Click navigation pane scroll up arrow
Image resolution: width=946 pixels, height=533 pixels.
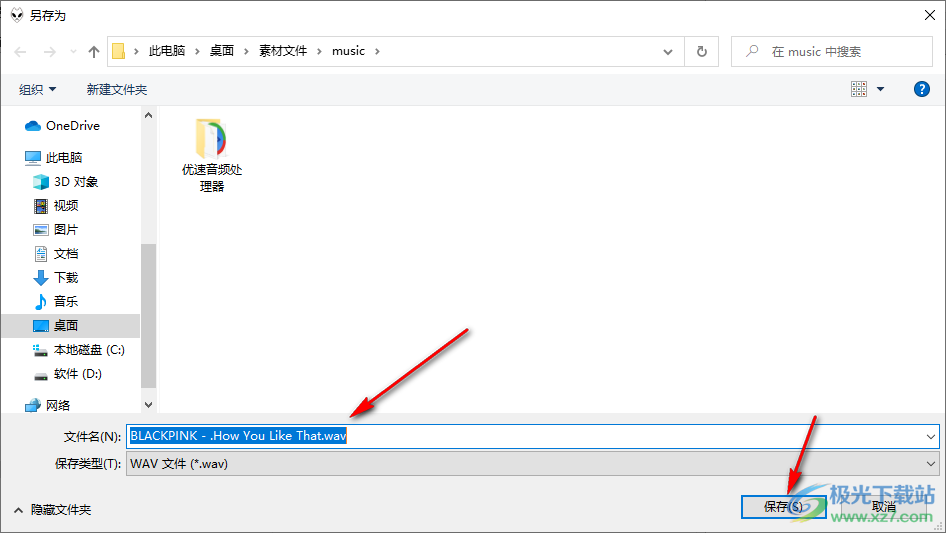[148, 115]
